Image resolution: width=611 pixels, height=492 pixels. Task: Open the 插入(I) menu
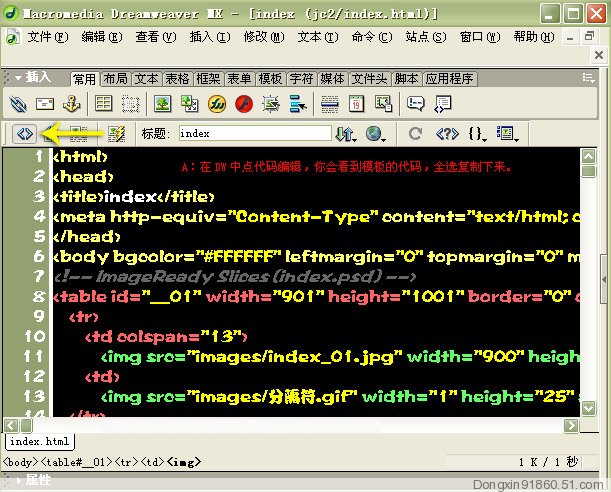click(210, 37)
